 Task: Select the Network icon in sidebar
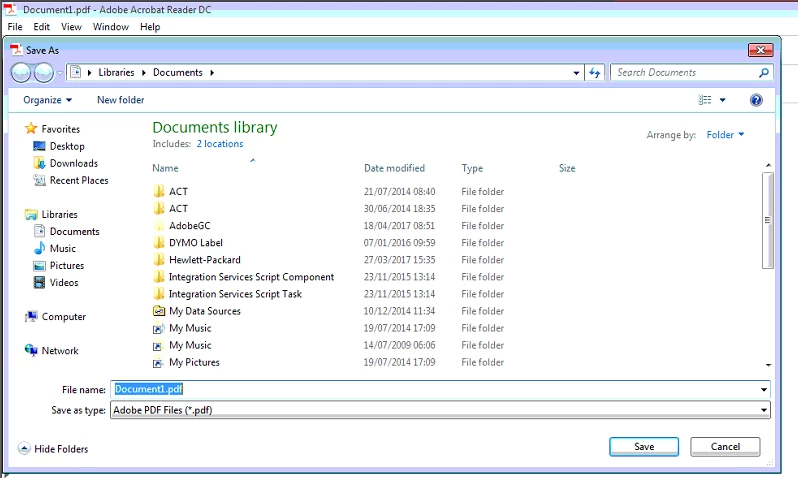click(31, 350)
